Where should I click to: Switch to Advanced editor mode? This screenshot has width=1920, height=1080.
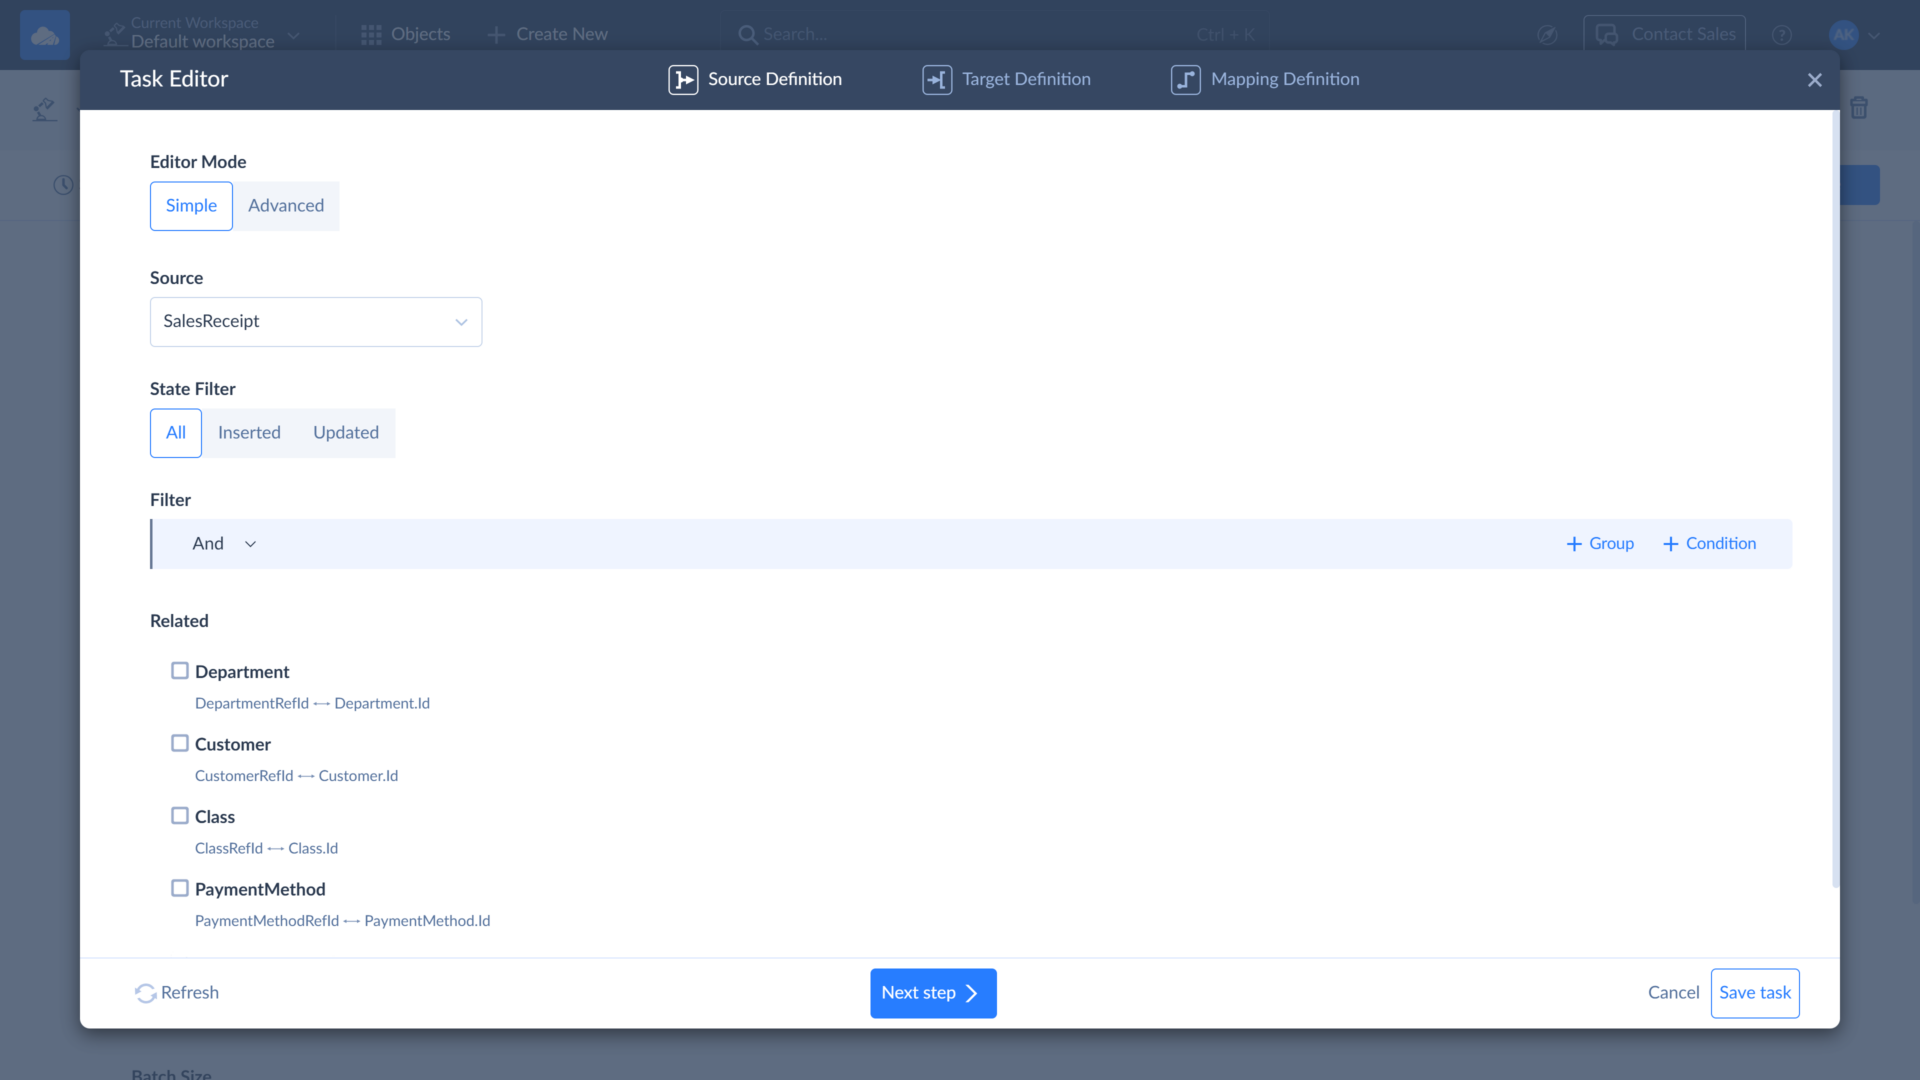click(286, 206)
